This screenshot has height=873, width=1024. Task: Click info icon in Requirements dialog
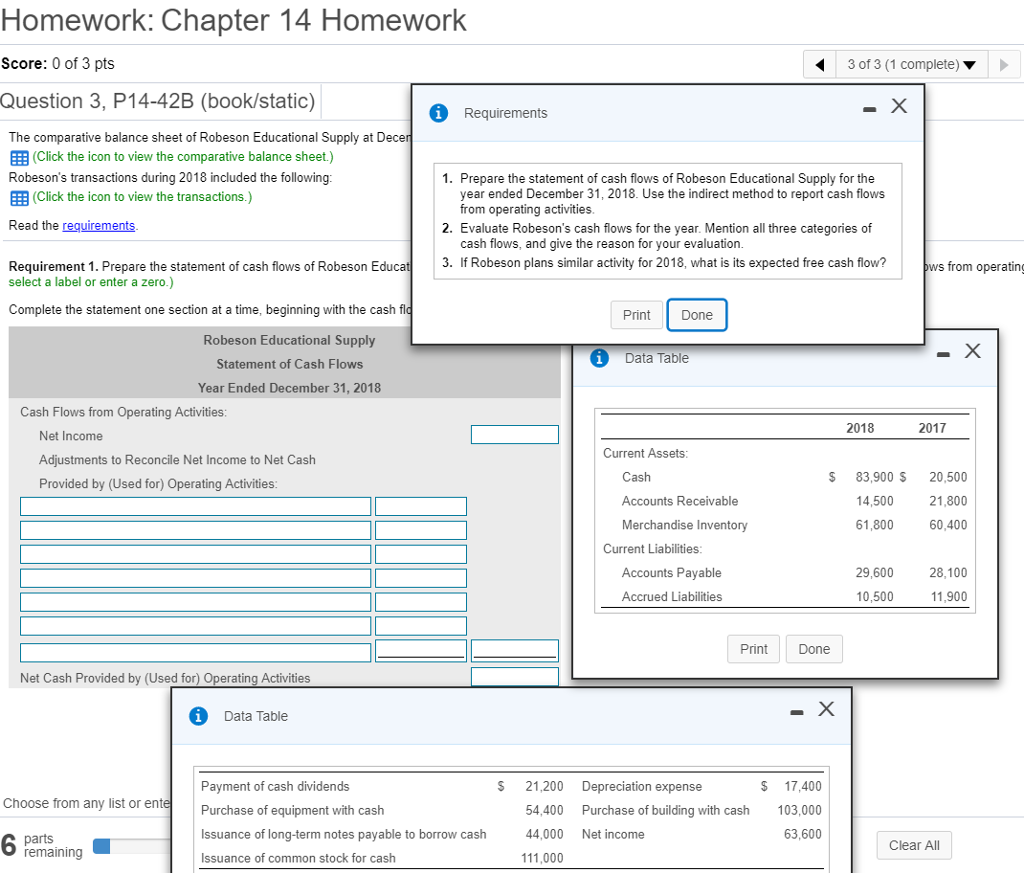(439, 113)
